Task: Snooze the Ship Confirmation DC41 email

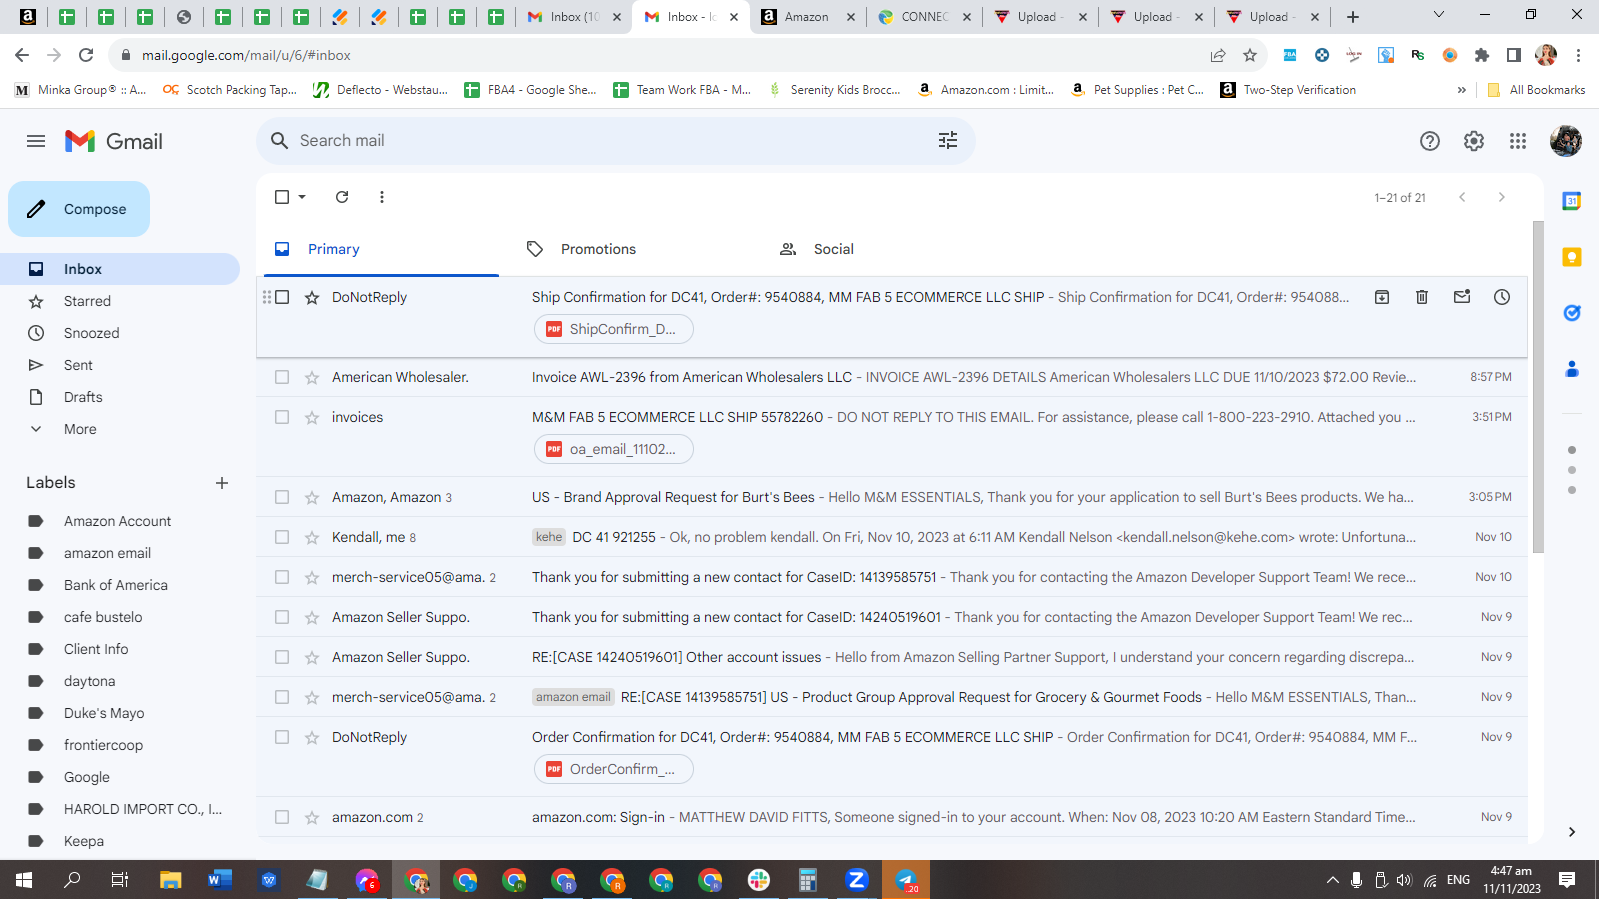Action: [1502, 297]
